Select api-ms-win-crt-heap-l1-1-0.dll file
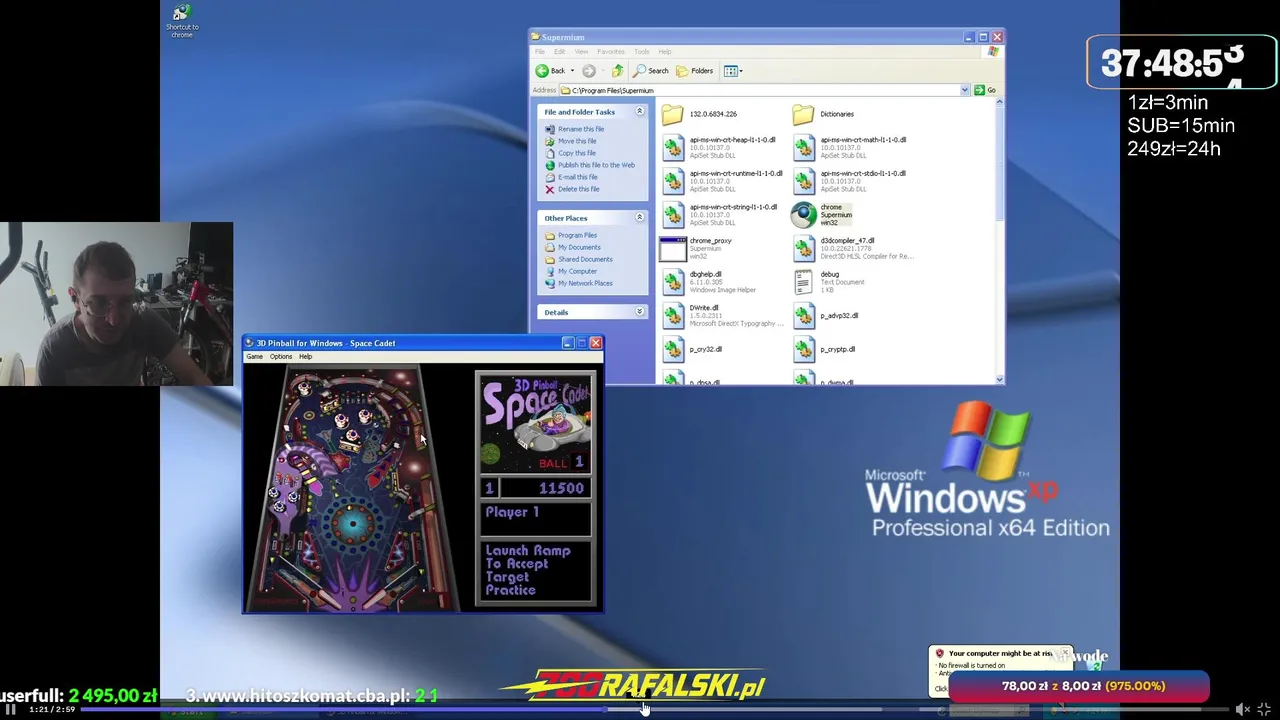Screen dimensions: 1280x720 [x=720, y=148]
